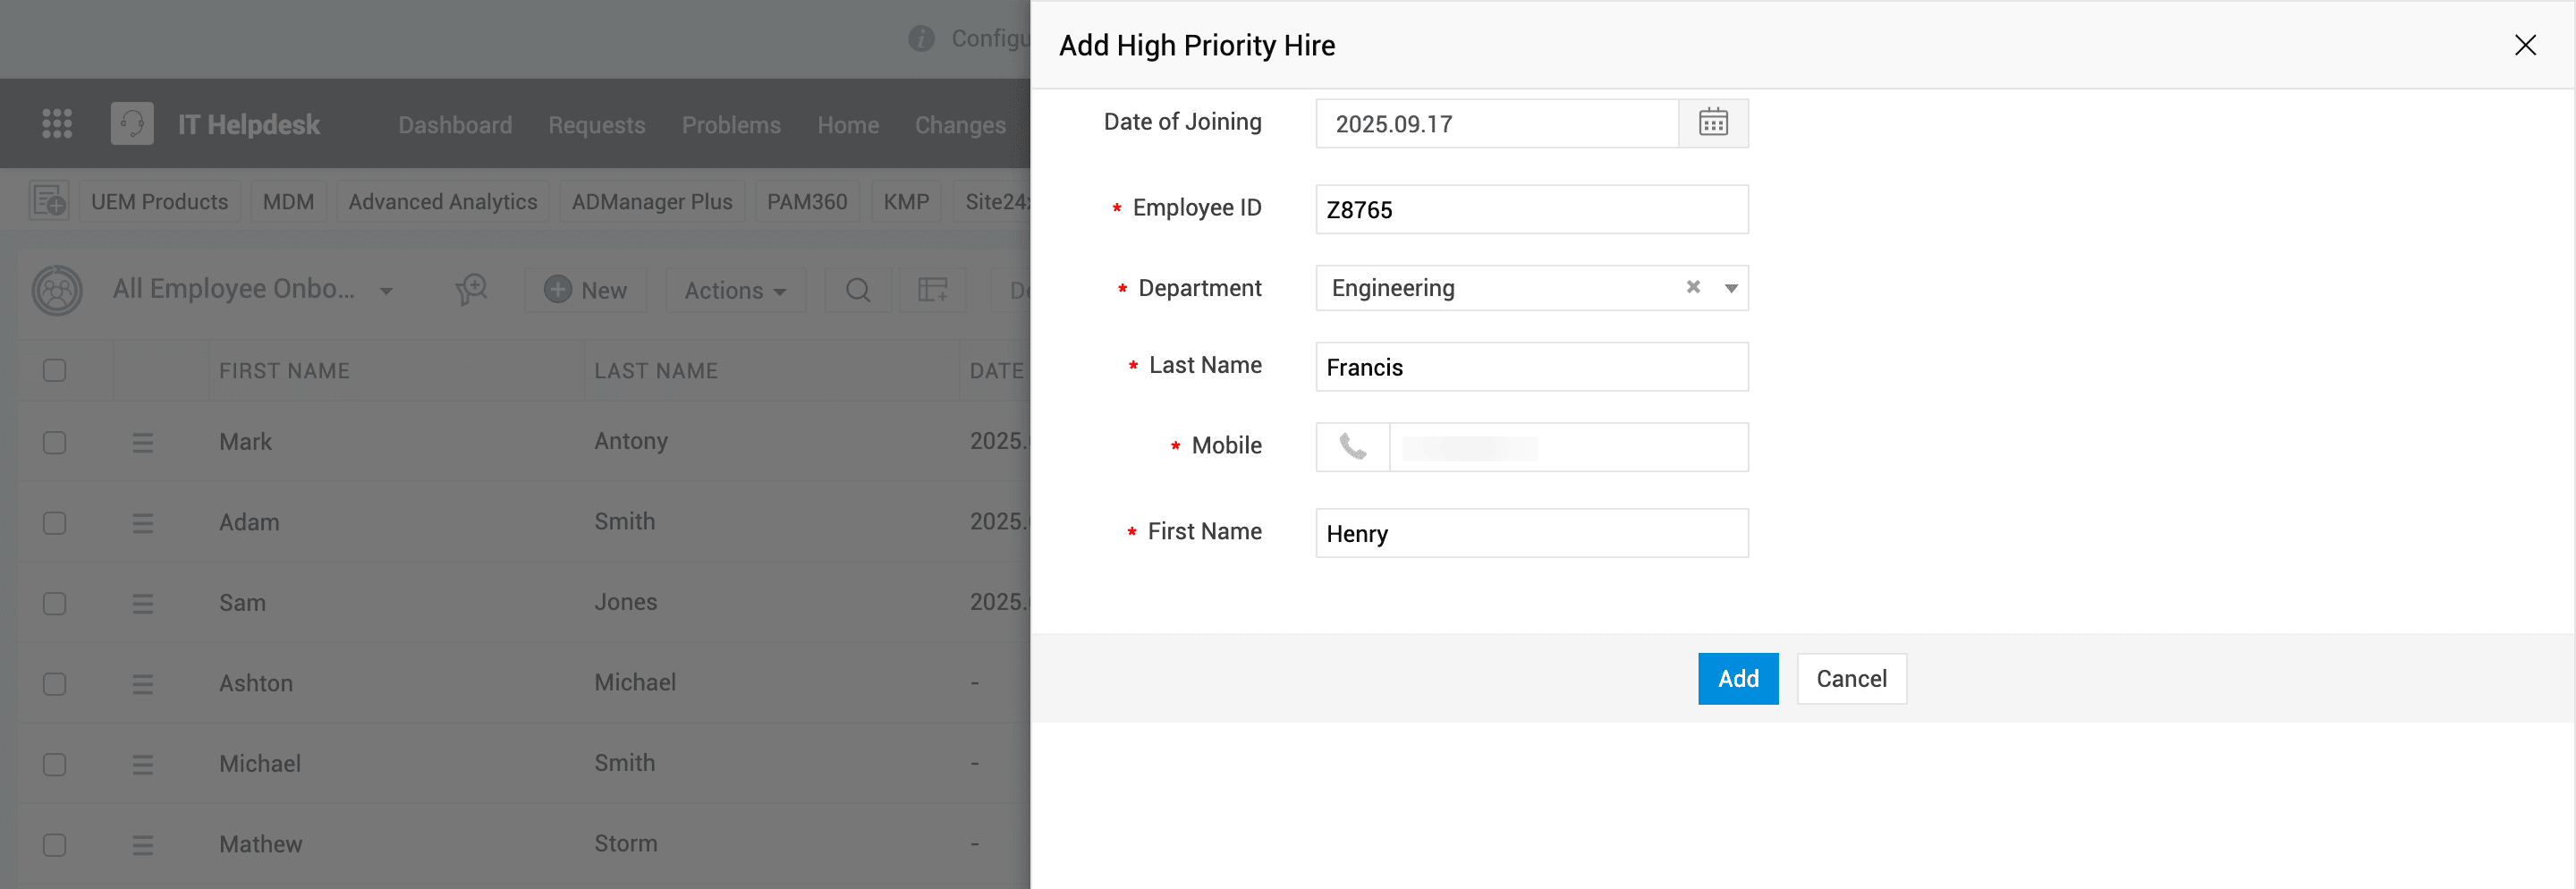Click the IT Helpdesk headset logo
This screenshot has width=2576, height=889.
click(x=132, y=124)
